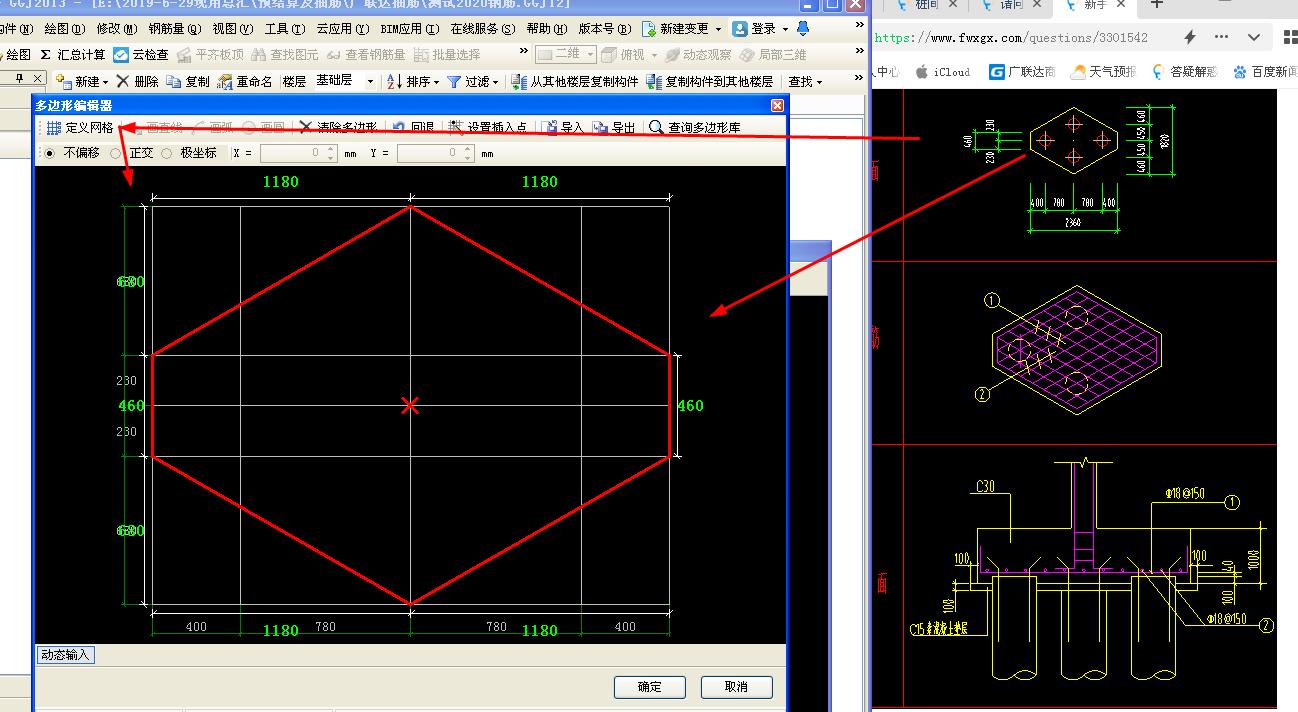
Task: Click 复制构件到其他楼层
Action: coord(710,81)
